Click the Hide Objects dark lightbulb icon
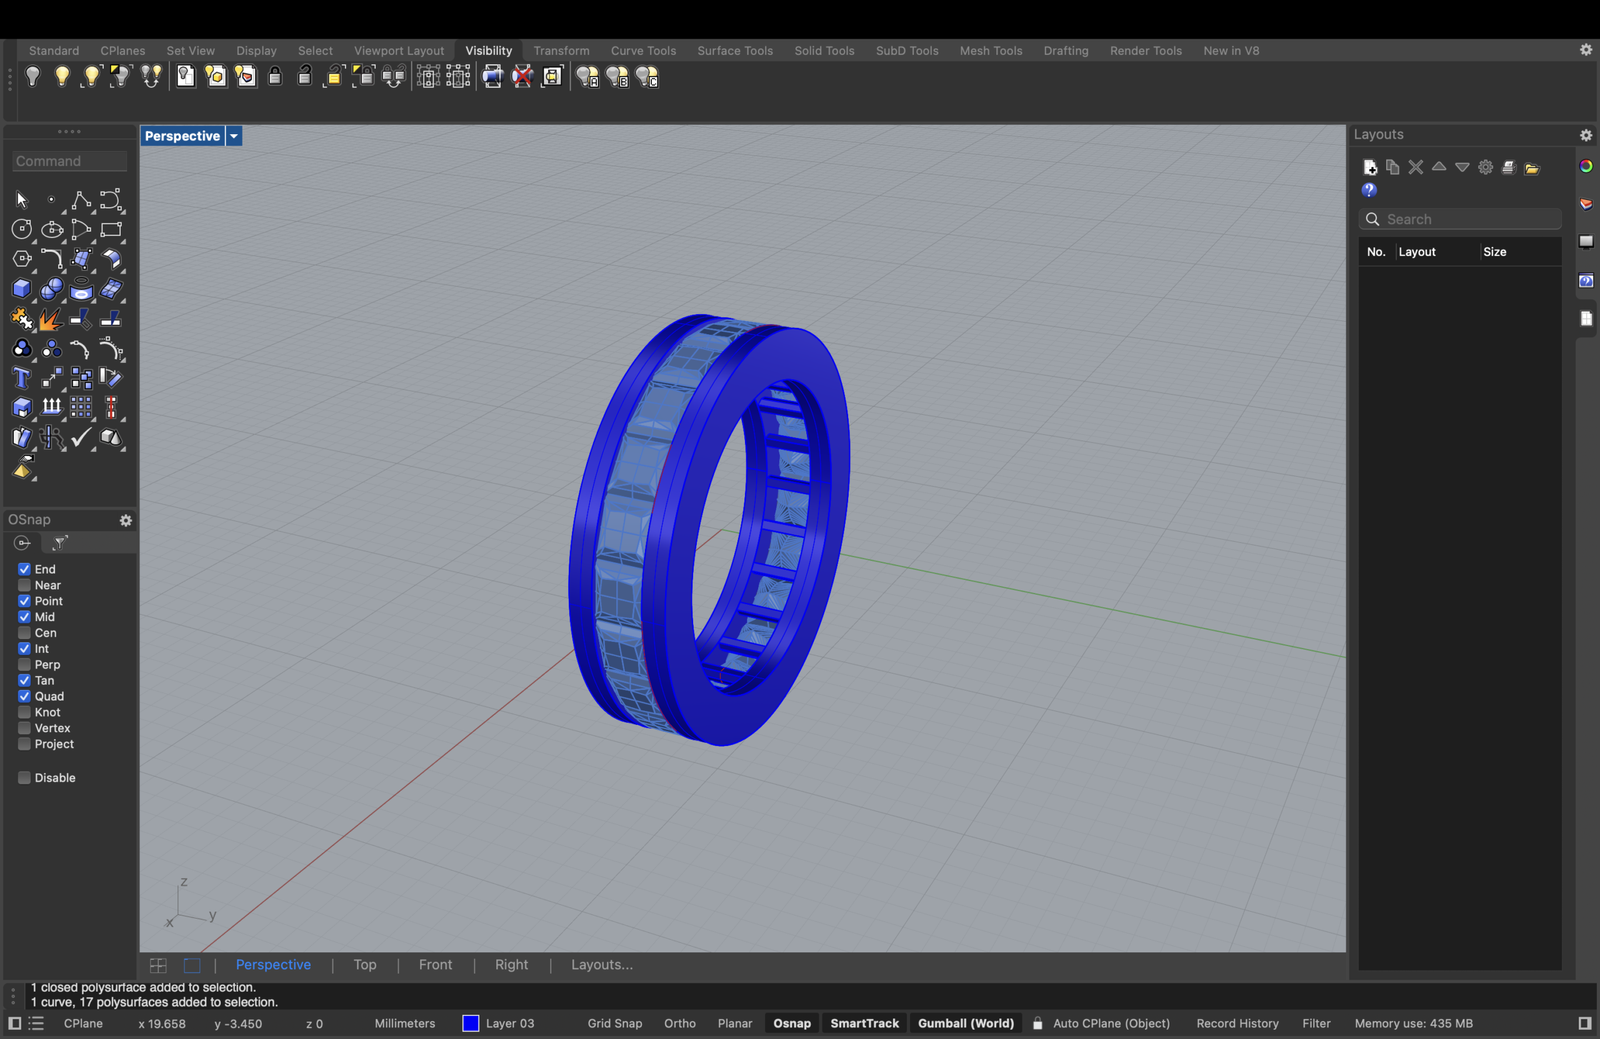1600x1039 pixels. [x=32, y=77]
